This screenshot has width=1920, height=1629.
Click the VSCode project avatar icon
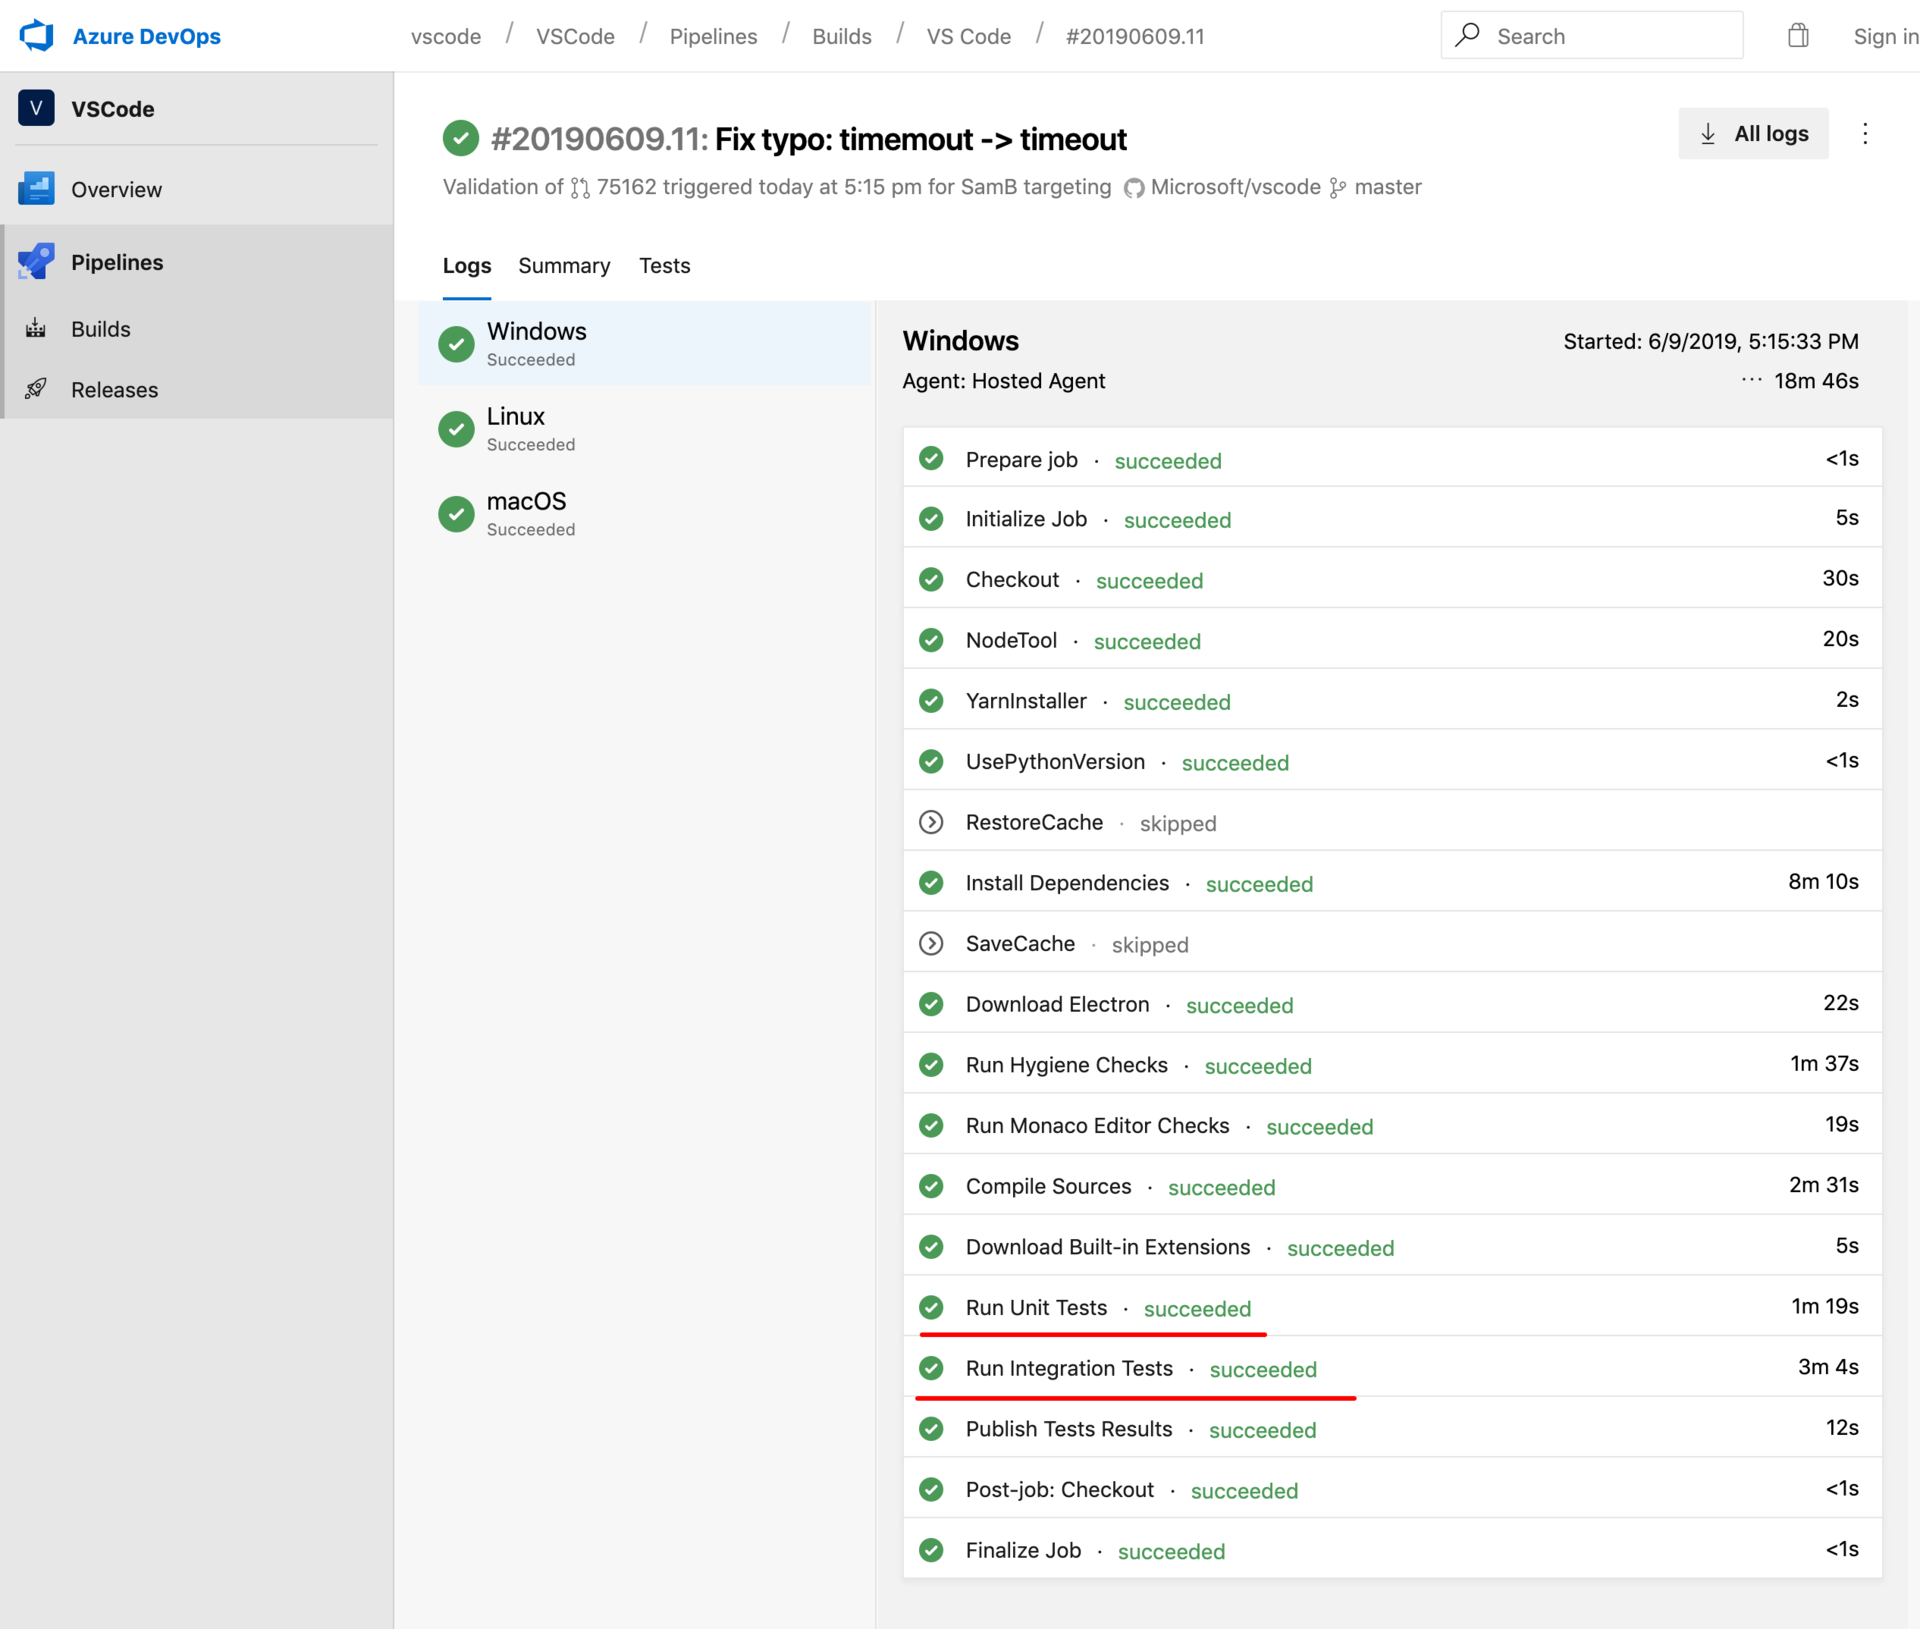(x=37, y=108)
